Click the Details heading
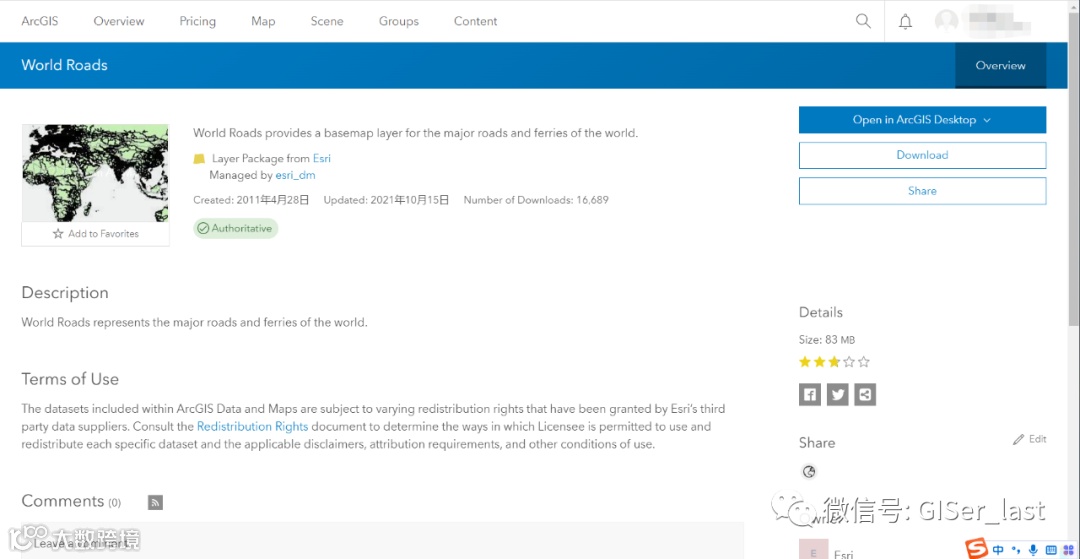Screen dimensions: 1080x559 tap(820, 313)
